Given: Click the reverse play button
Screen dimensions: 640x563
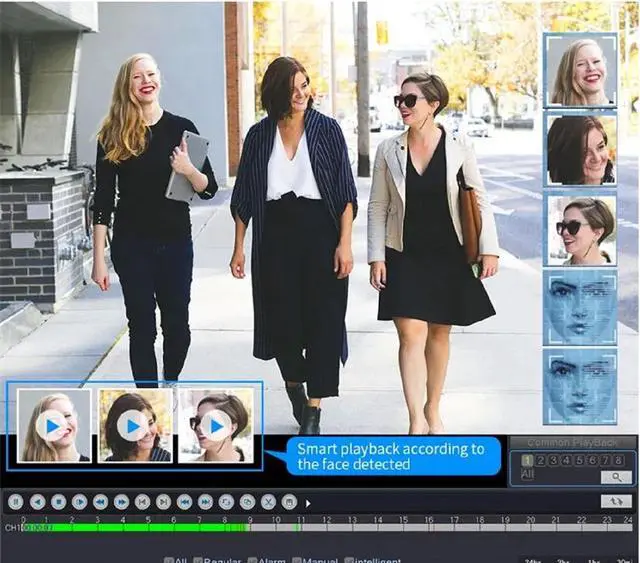Looking at the screenshot, I should click(37, 502).
